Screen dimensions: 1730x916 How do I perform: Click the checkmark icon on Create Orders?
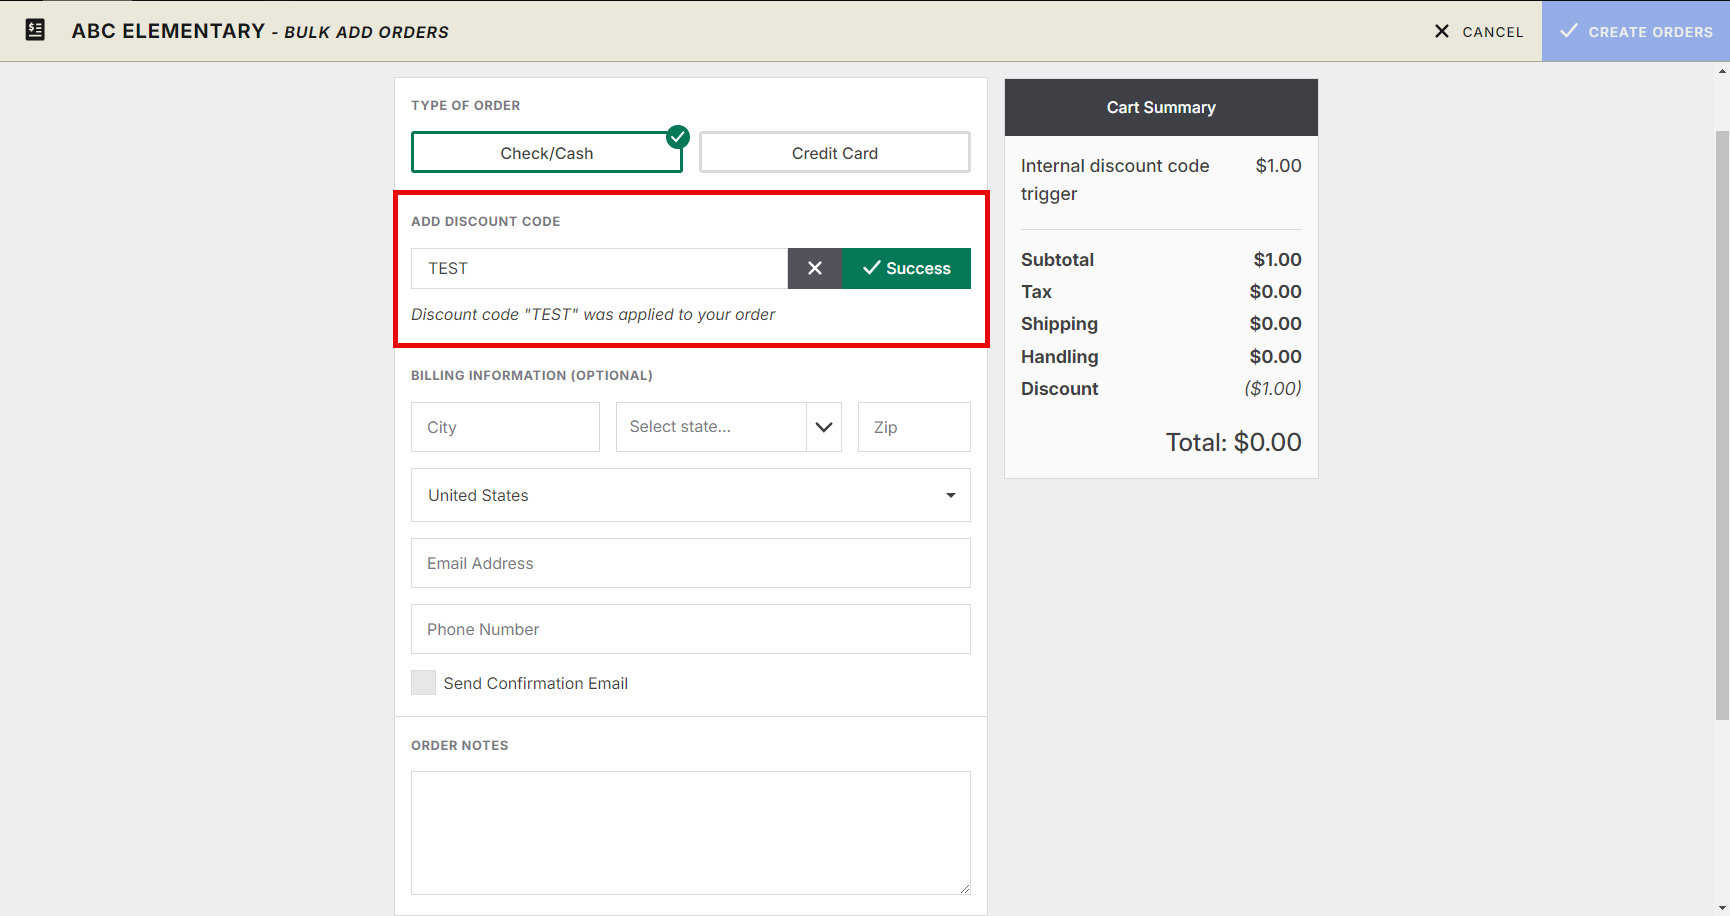click(1569, 31)
